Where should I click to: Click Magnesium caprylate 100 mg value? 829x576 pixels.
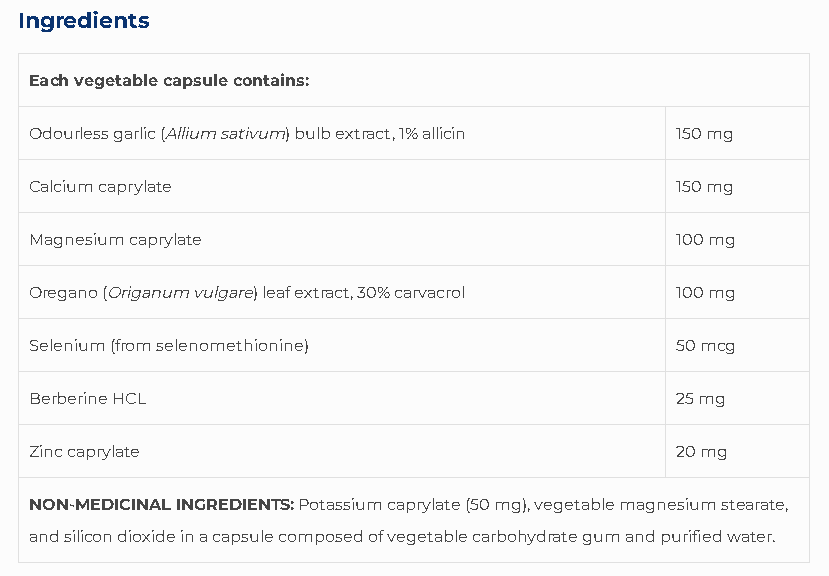[x=705, y=240]
